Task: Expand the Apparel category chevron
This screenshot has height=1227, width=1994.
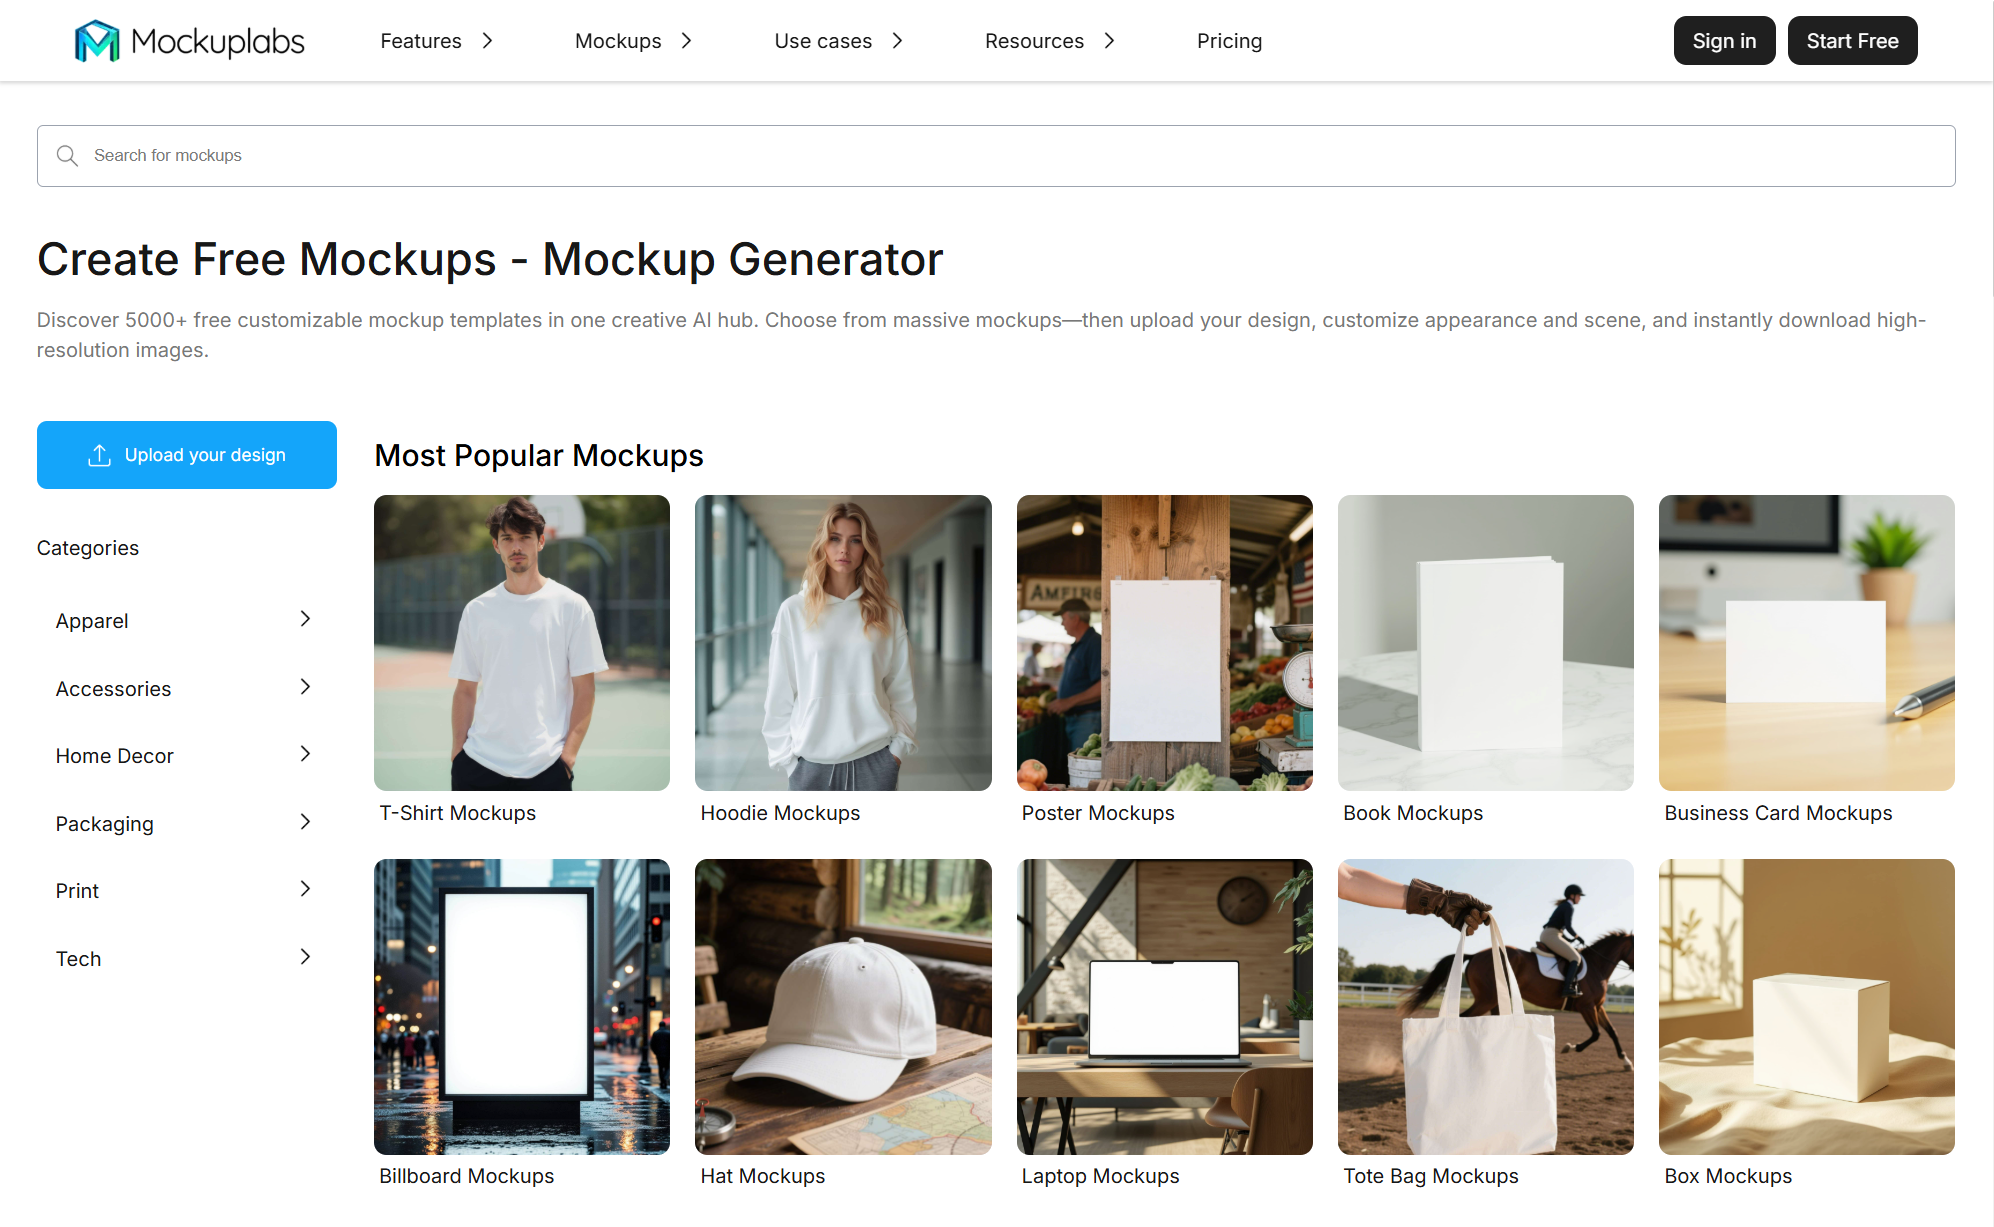Action: [305, 619]
